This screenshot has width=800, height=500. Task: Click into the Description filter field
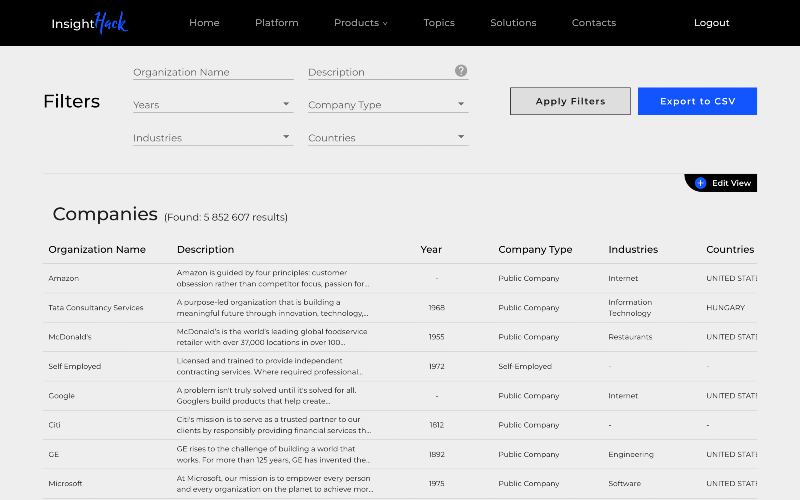[x=380, y=72]
